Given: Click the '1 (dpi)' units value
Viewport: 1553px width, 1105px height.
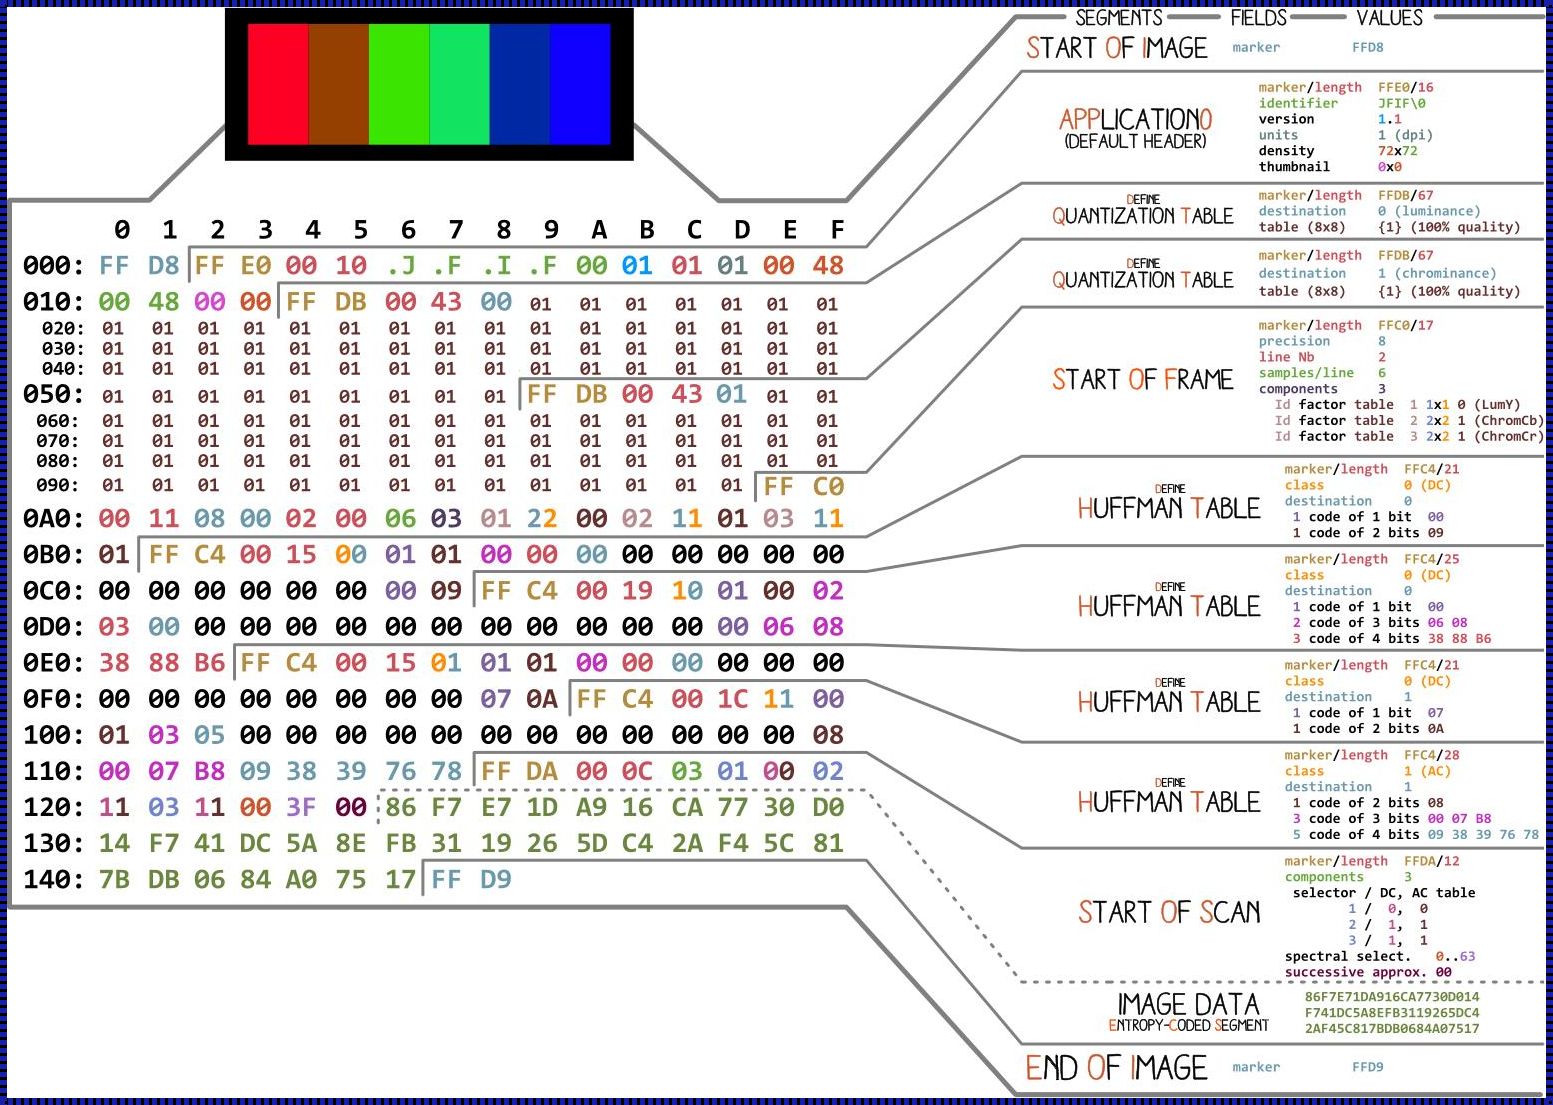Looking at the screenshot, I should 1406,135.
